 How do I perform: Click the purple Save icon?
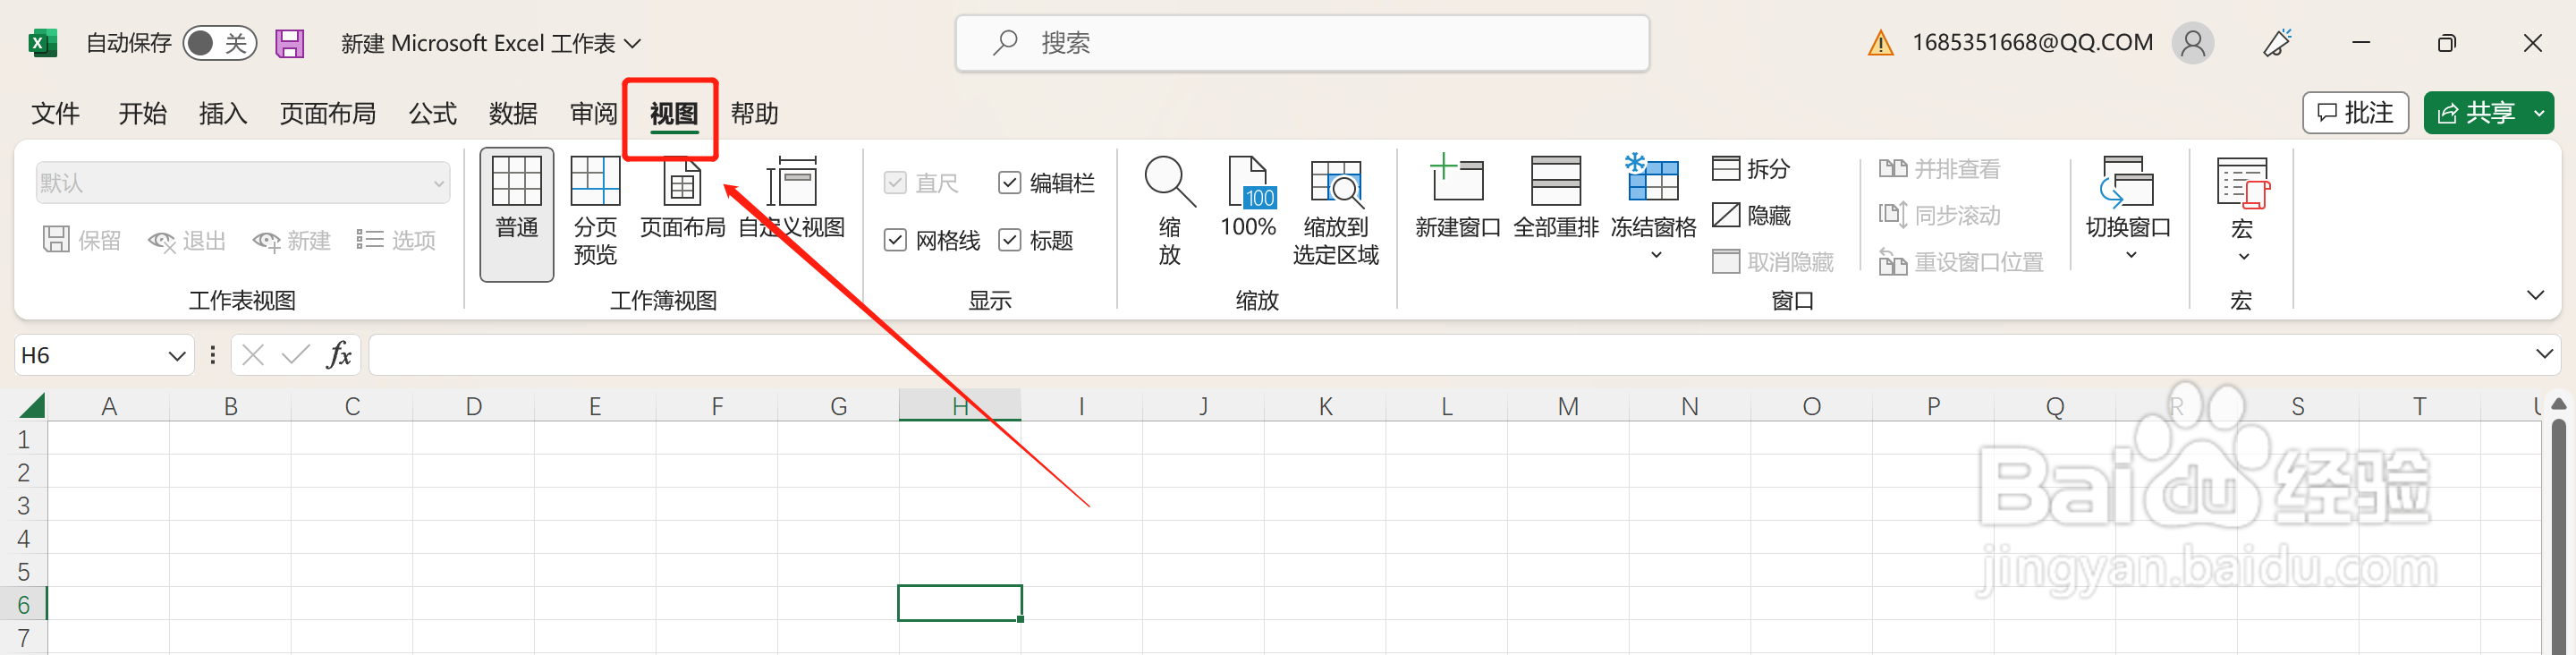pos(290,43)
